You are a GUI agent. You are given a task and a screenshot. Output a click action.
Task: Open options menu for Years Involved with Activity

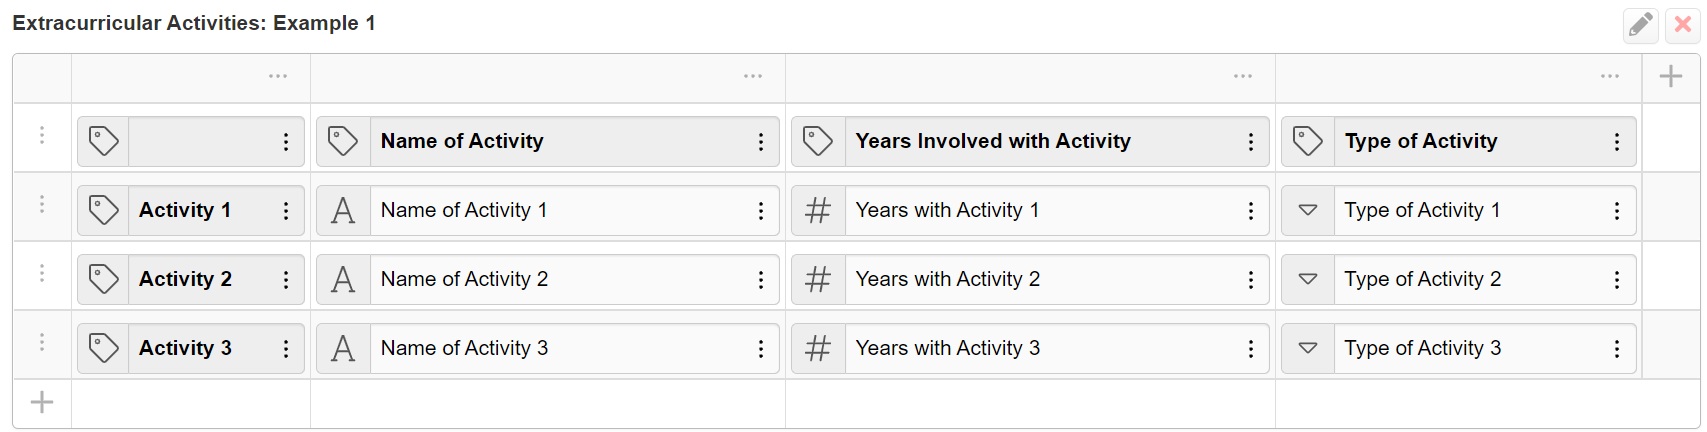tap(1251, 142)
